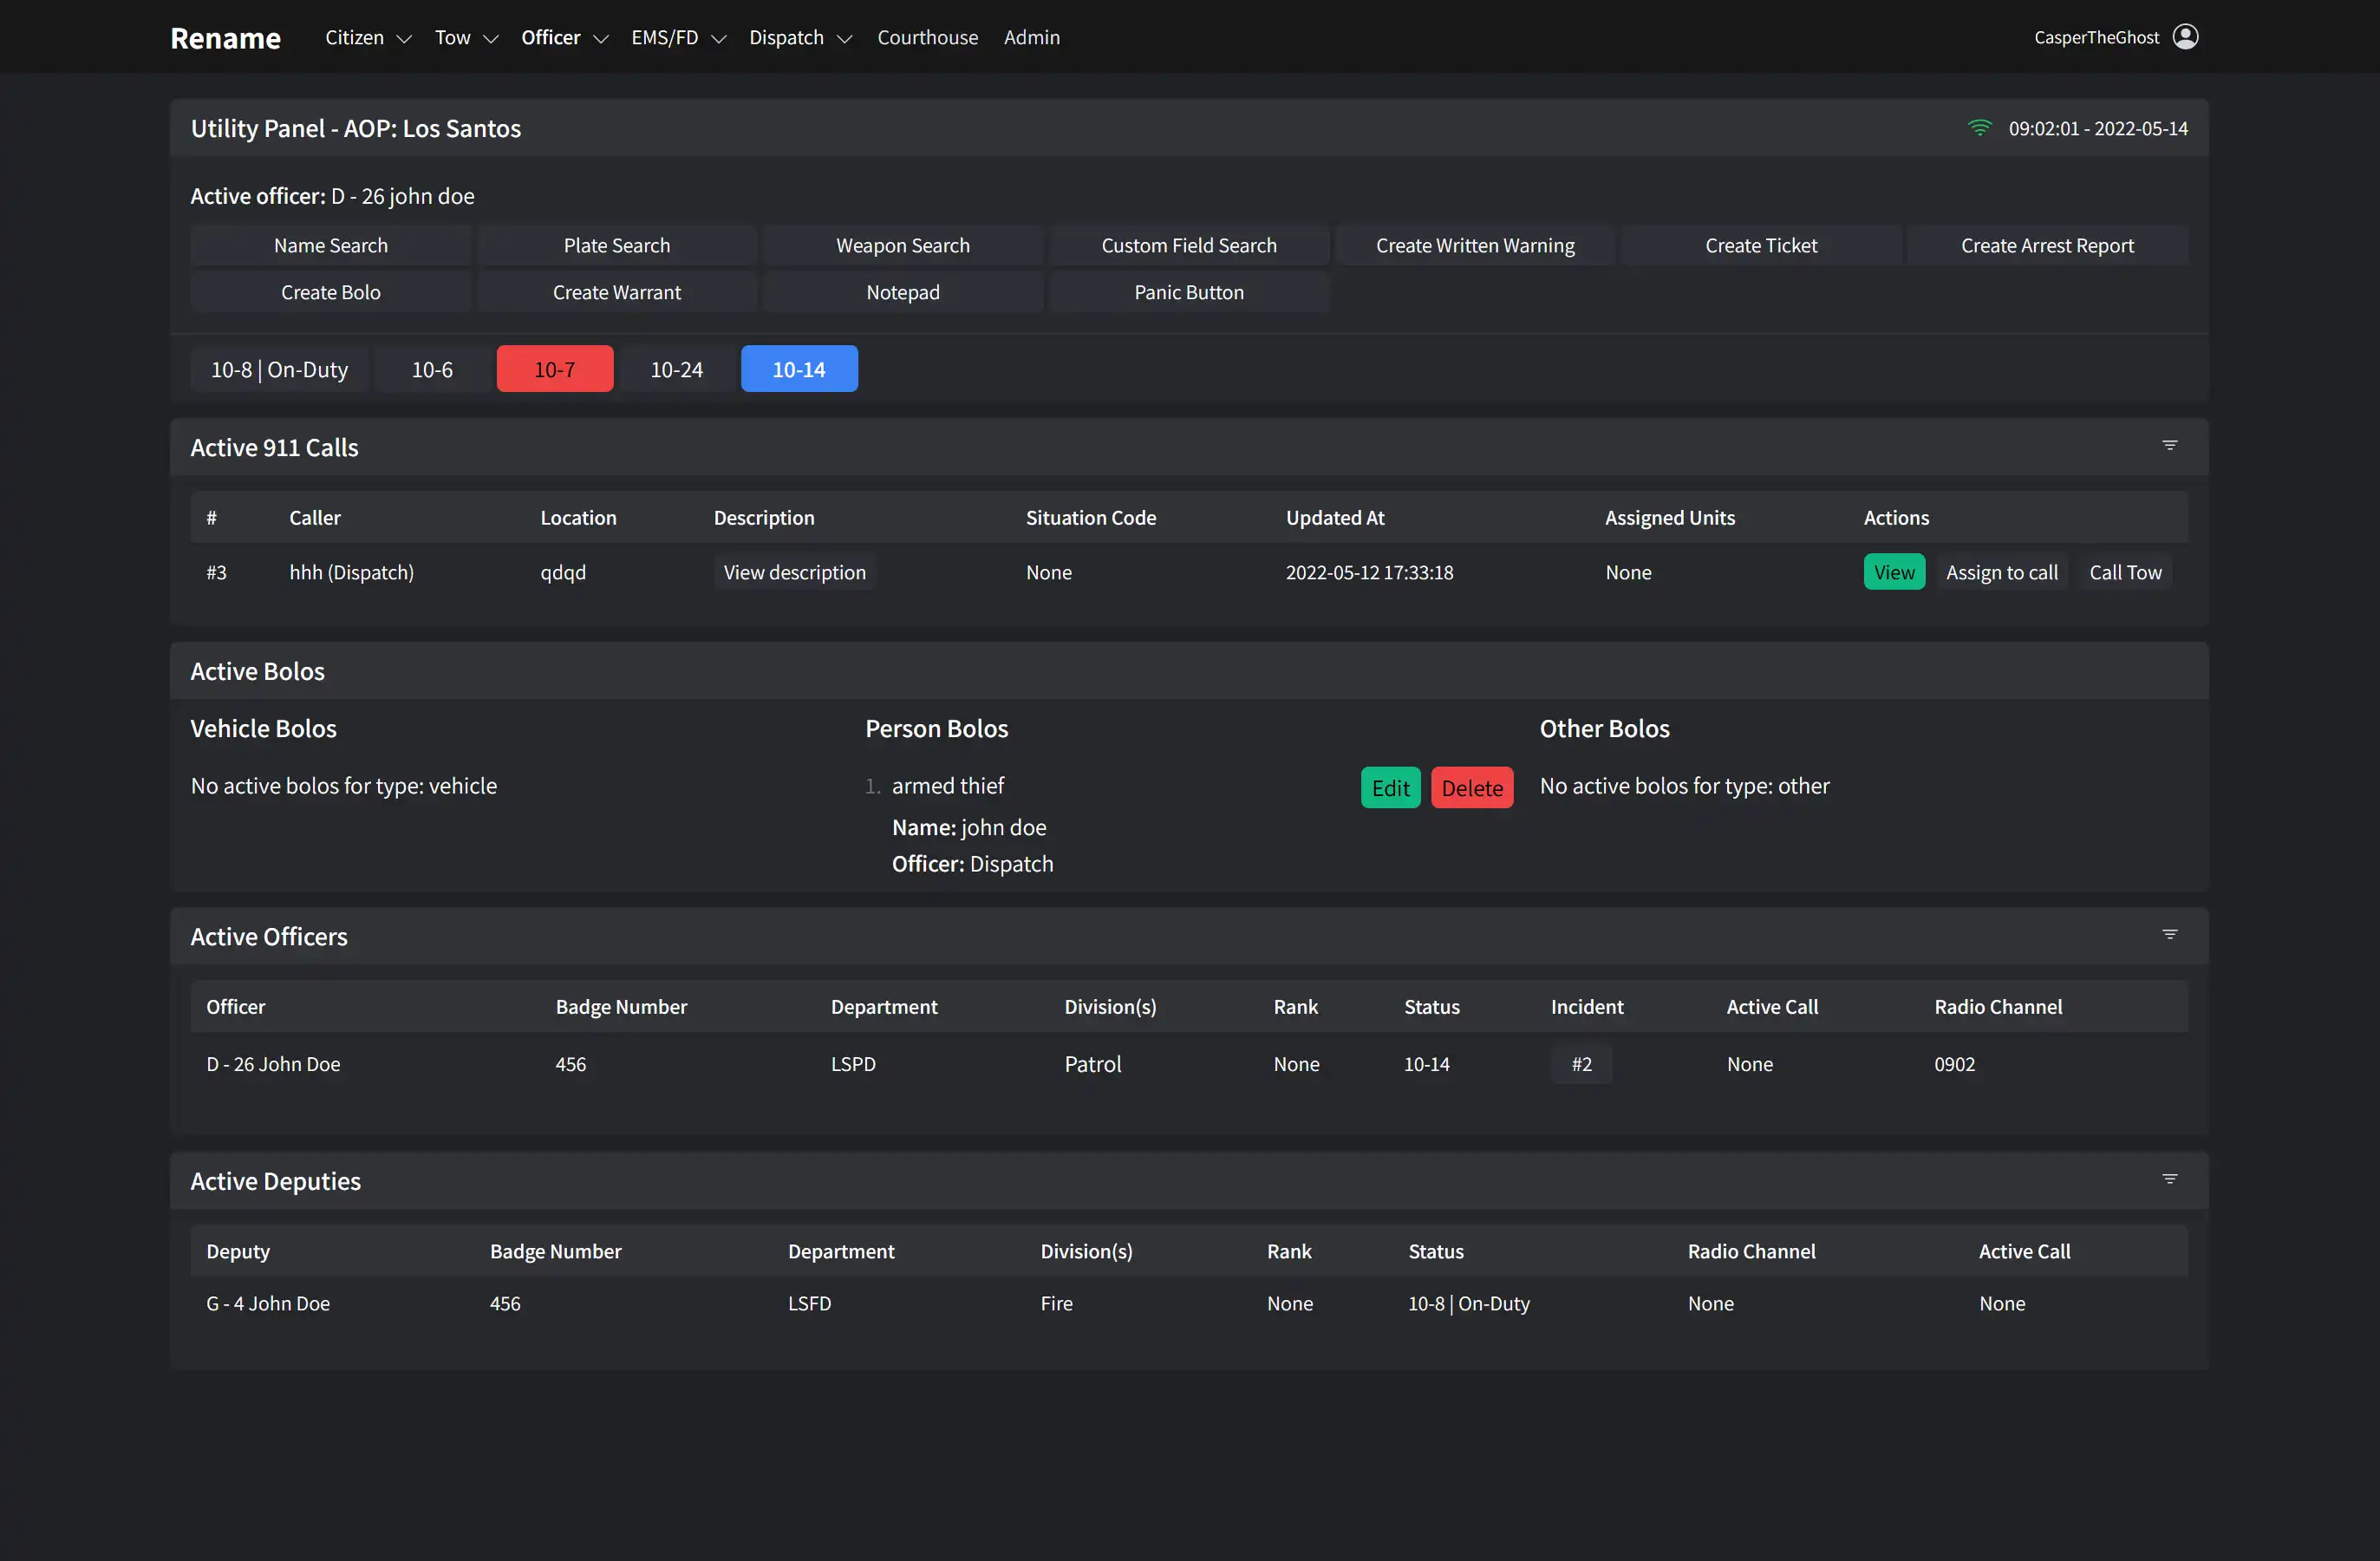This screenshot has height=1561, width=2380.
Task: Open the filter for Active 911 Calls
Action: point(2169,446)
